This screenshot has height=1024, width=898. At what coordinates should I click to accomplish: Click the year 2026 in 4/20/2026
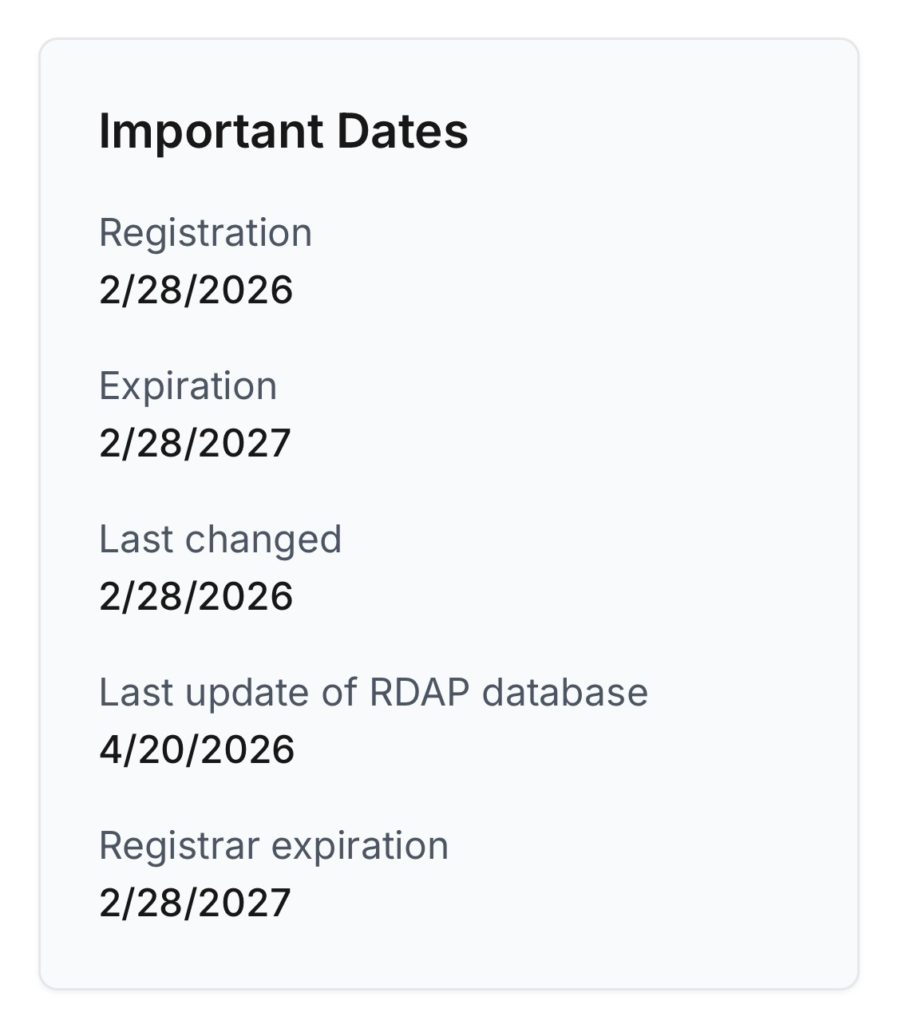click(255, 749)
